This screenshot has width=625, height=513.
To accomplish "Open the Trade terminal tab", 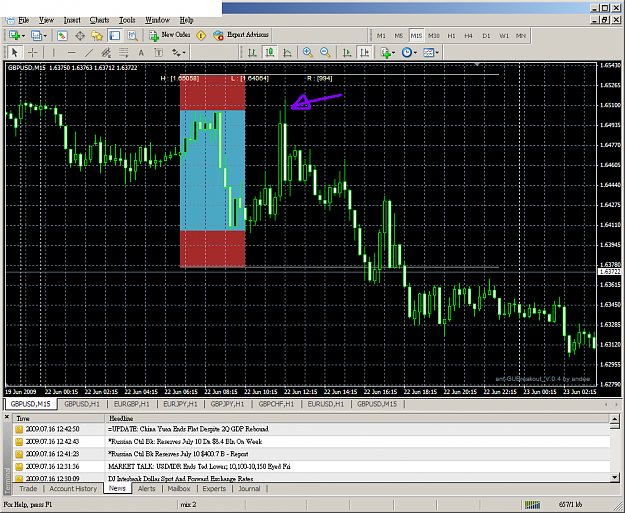I will pyautogui.click(x=28, y=489).
